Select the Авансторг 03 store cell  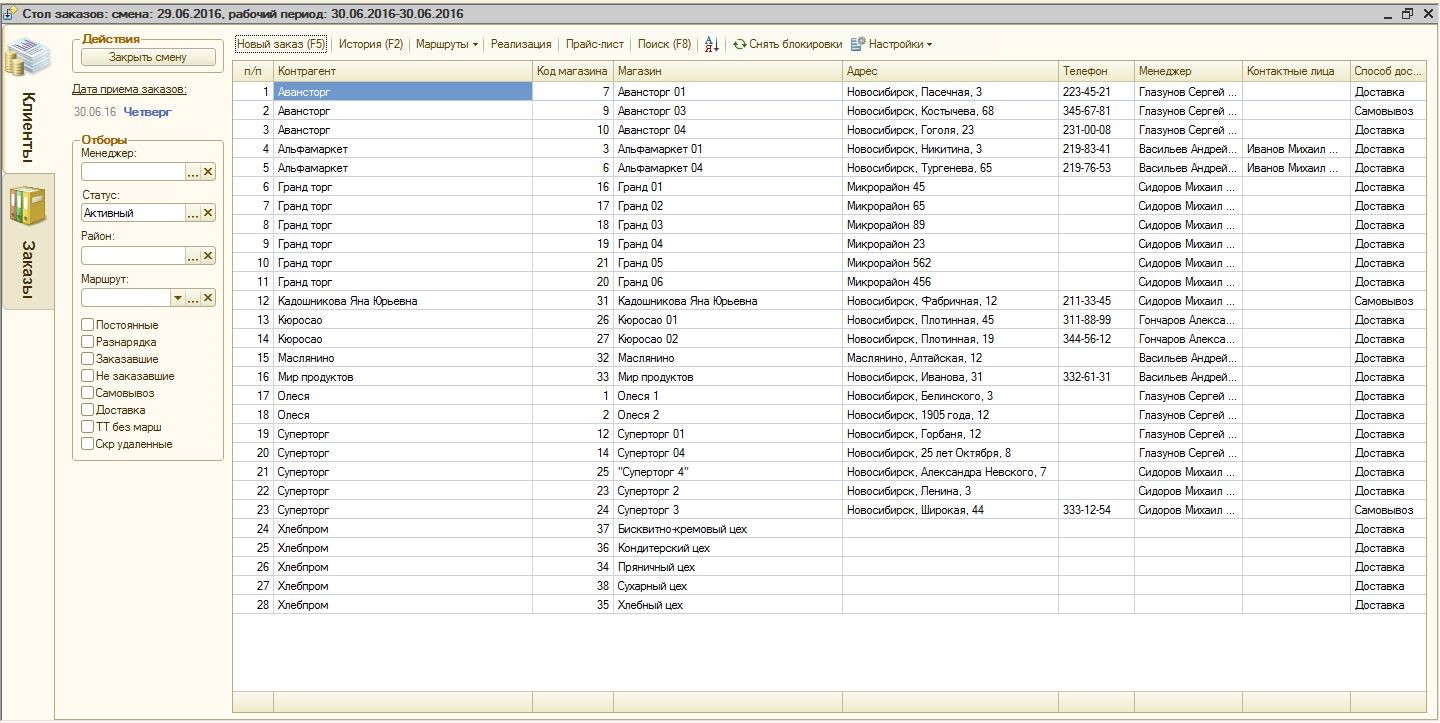(727, 111)
